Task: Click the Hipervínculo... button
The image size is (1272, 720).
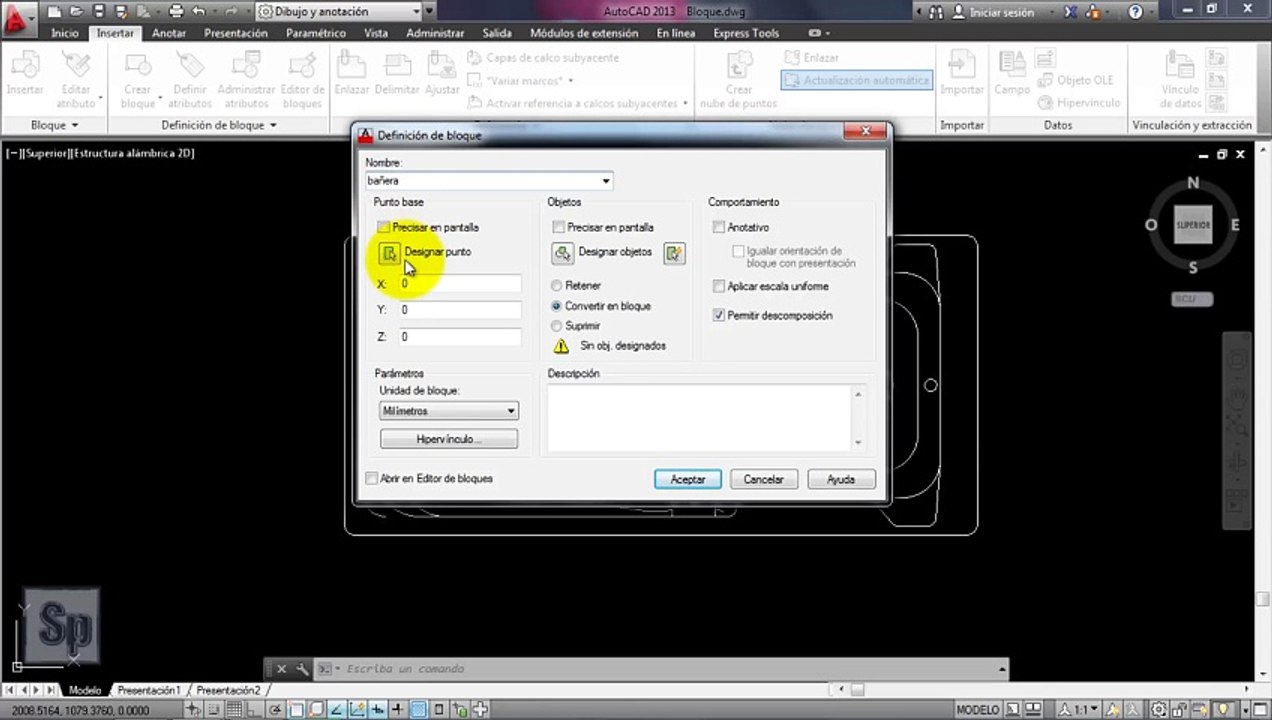Action: [449, 439]
